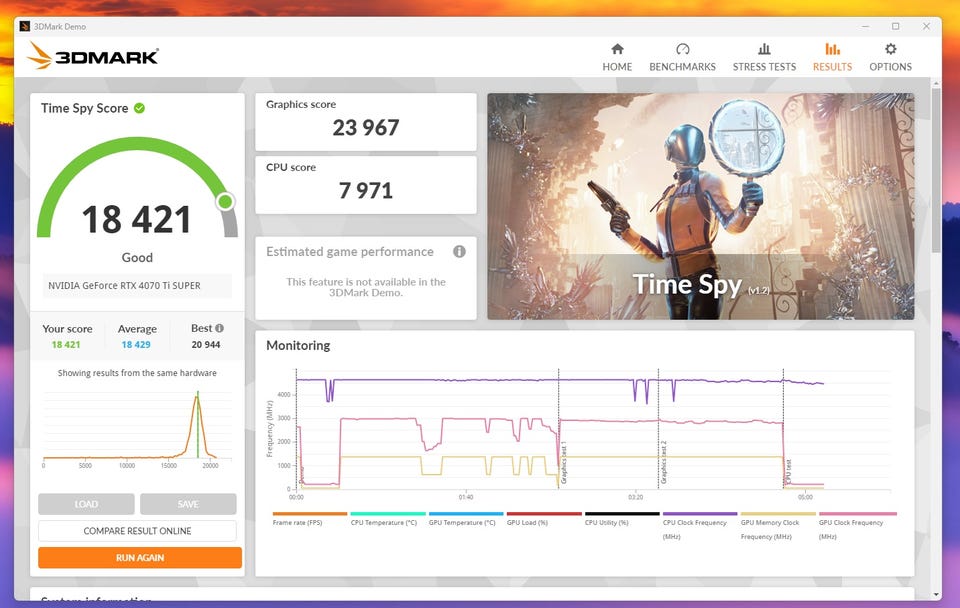Click the Good rating label
960x608 pixels.
click(x=137, y=258)
